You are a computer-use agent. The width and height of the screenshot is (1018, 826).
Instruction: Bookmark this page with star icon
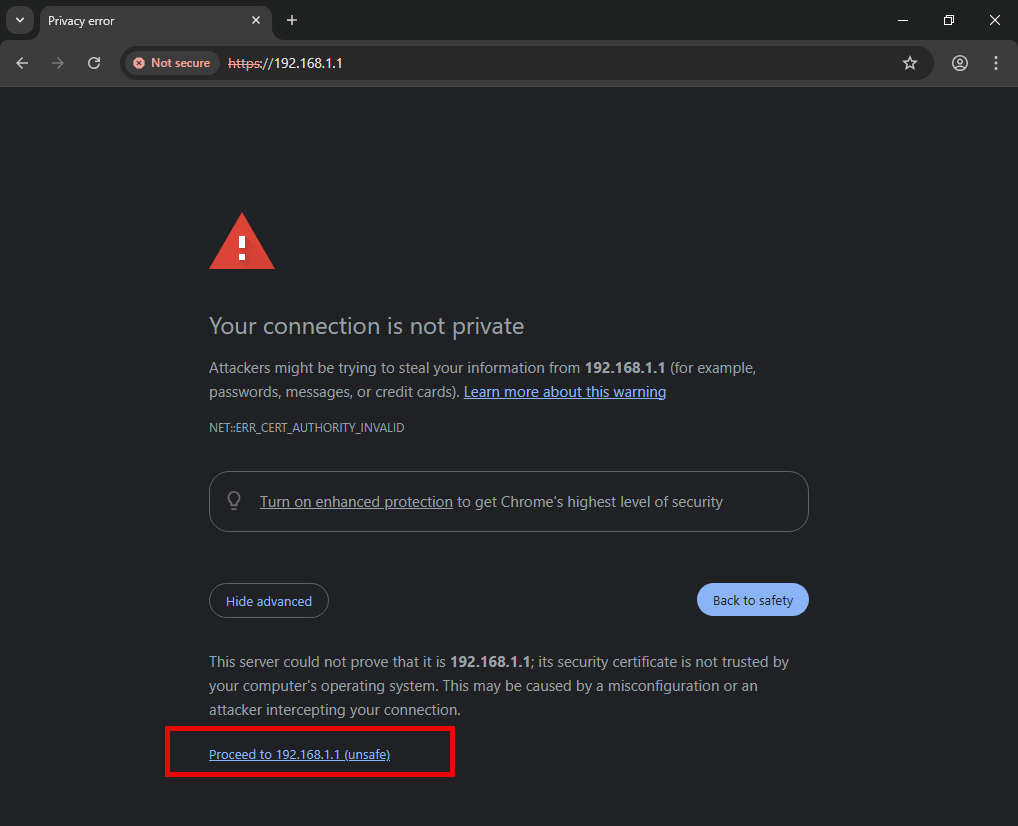point(910,63)
